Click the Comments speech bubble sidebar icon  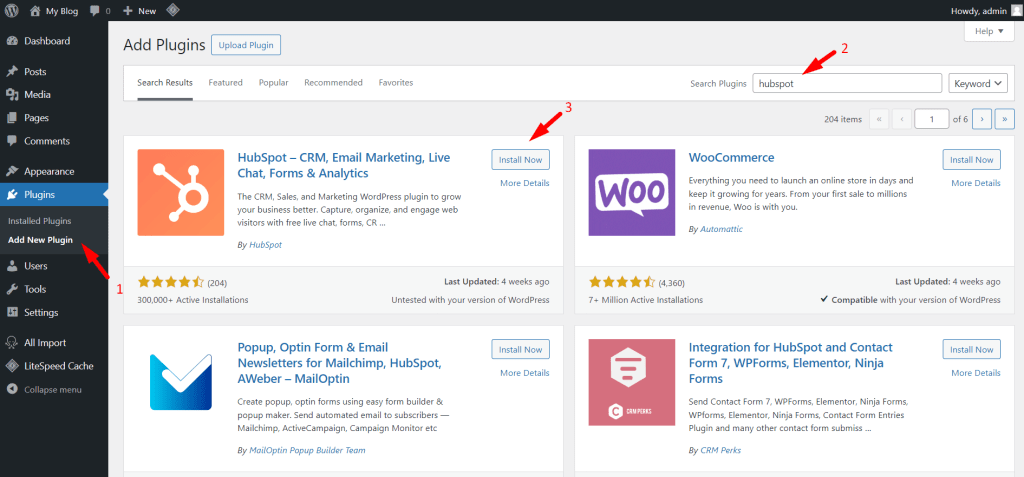pyautogui.click(x=12, y=141)
